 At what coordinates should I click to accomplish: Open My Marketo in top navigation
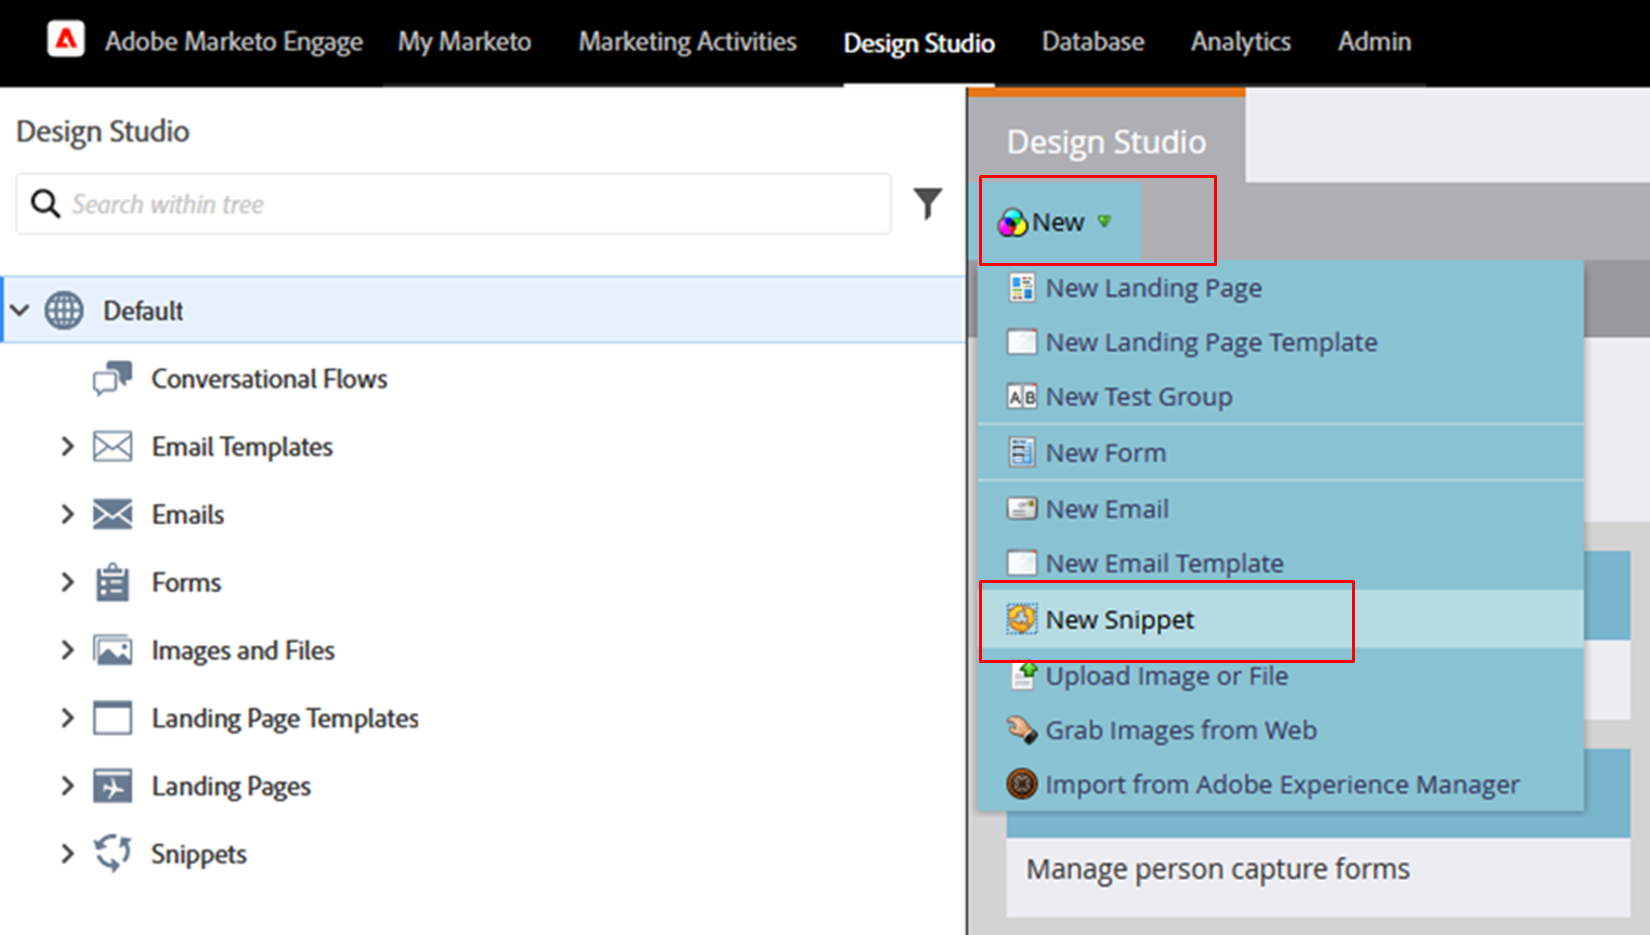click(x=465, y=42)
